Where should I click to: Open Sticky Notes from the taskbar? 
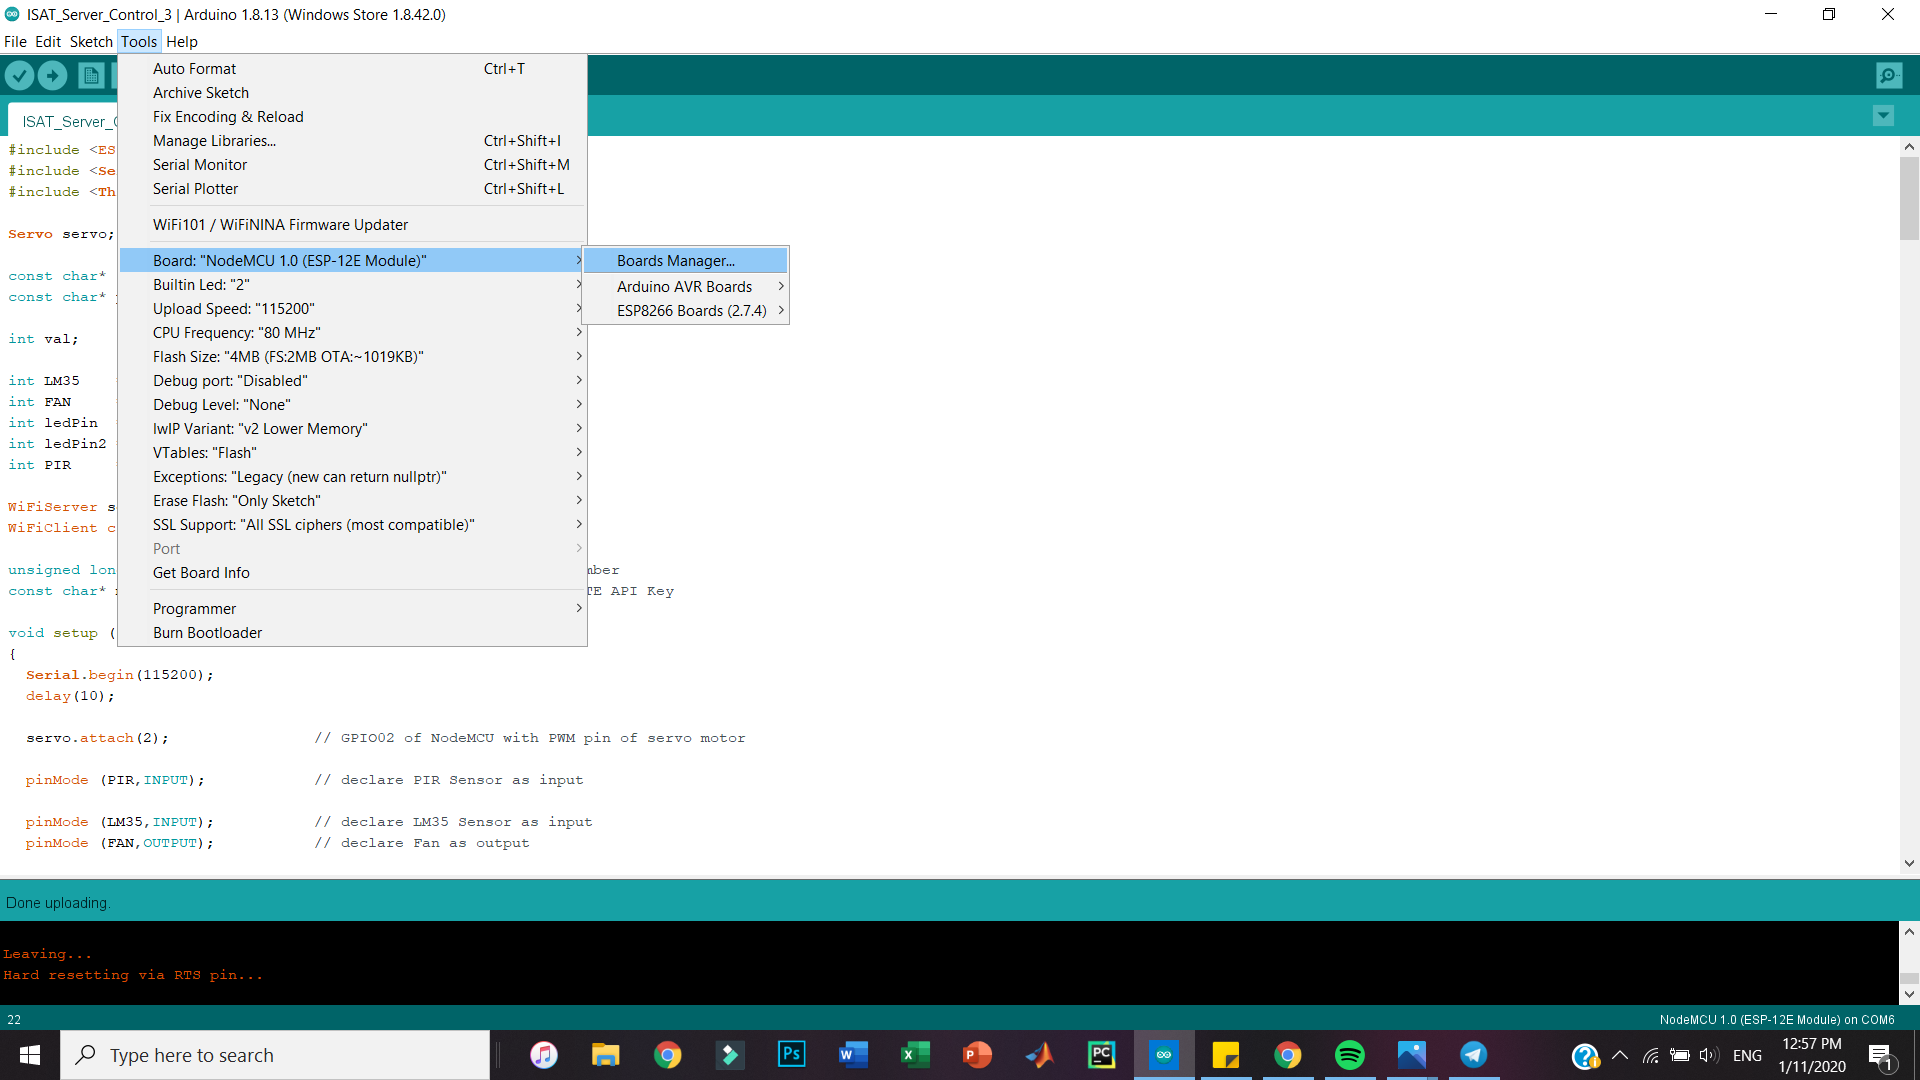pyautogui.click(x=1226, y=1055)
